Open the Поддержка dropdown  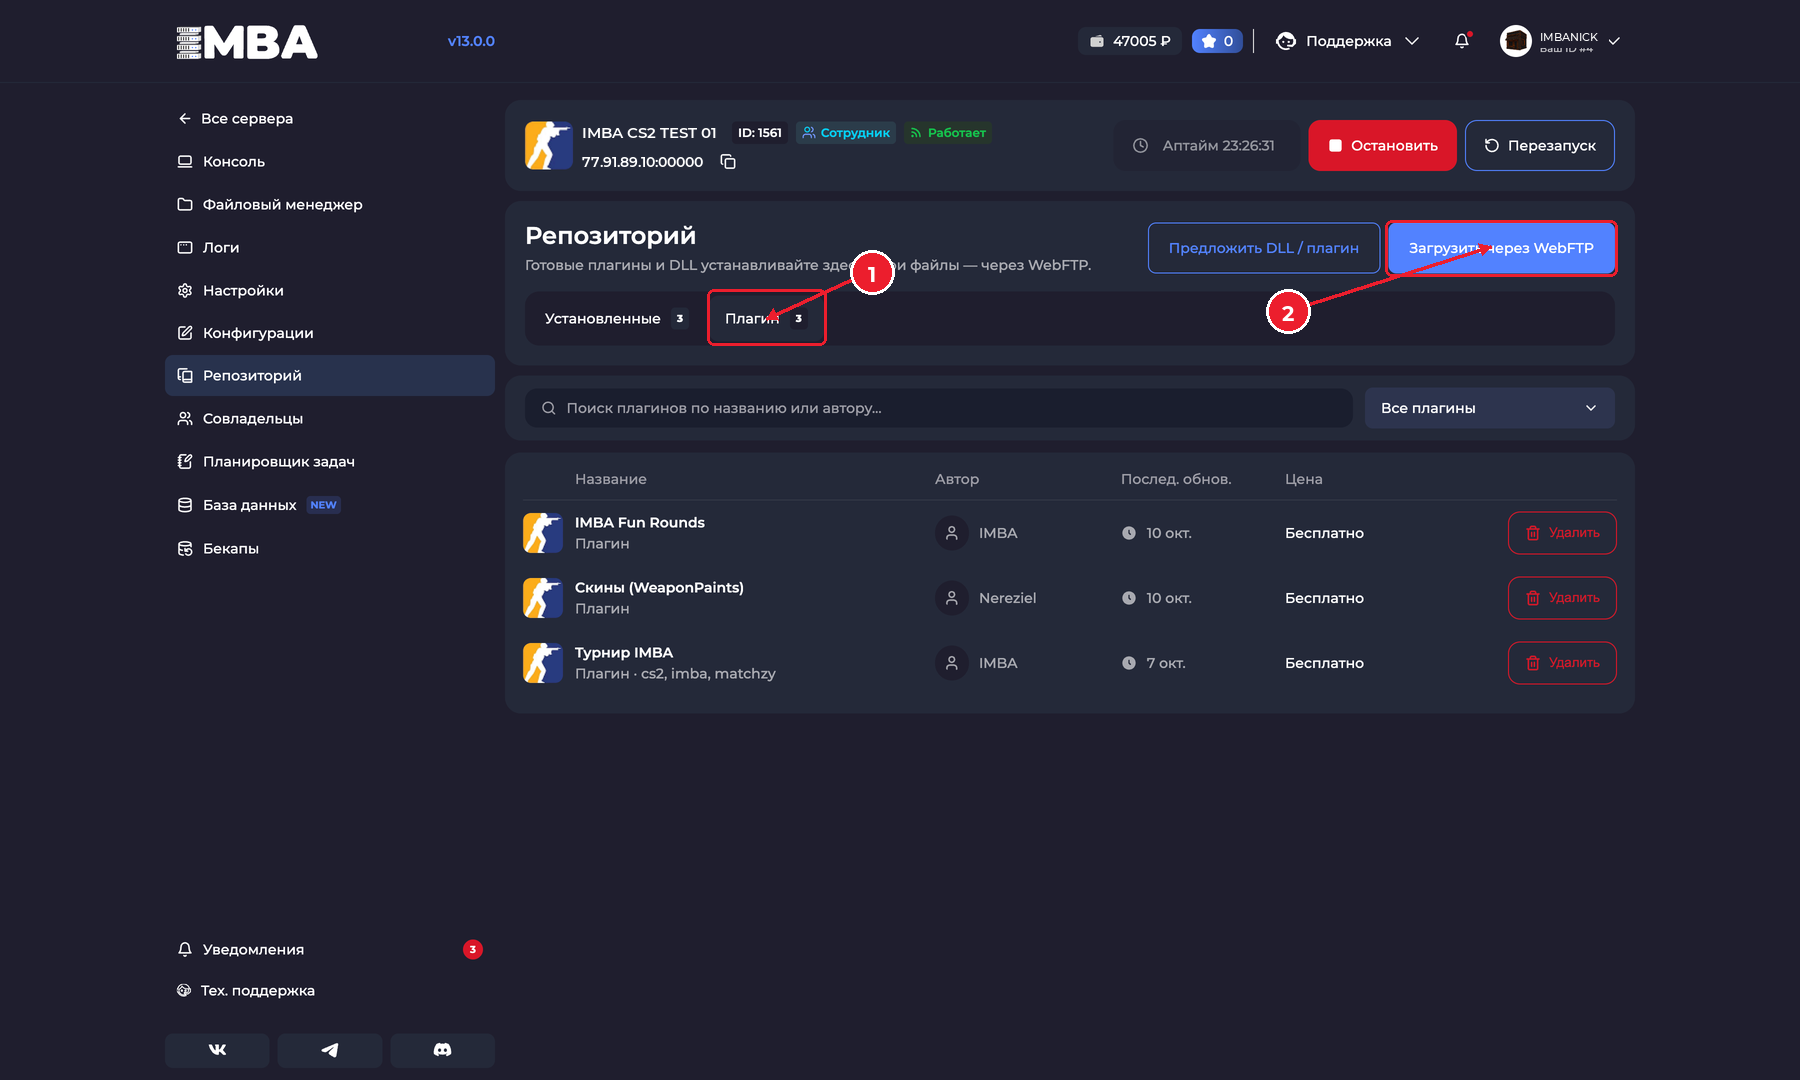click(x=1348, y=41)
